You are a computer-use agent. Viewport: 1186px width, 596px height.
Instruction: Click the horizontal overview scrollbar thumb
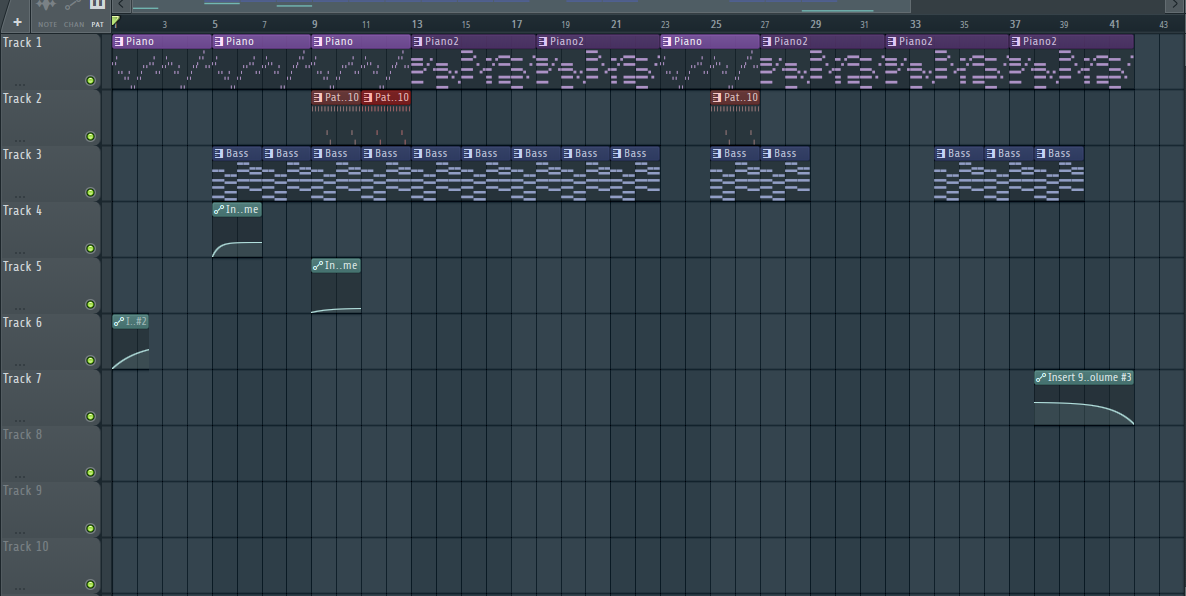tap(520, 5)
